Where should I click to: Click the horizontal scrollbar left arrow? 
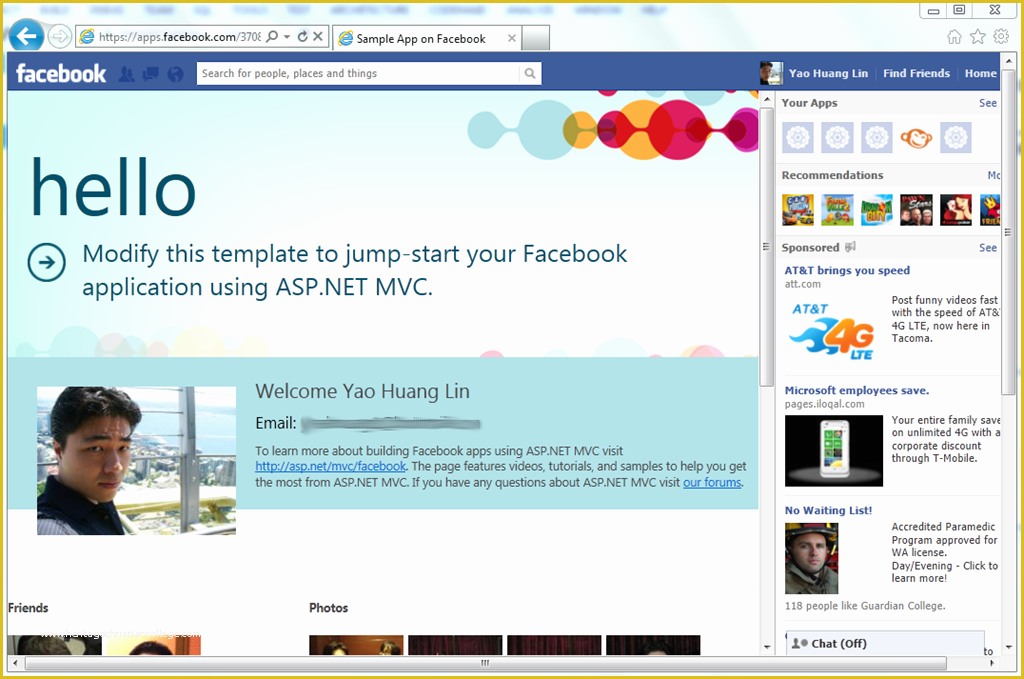[x=16, y=663]
